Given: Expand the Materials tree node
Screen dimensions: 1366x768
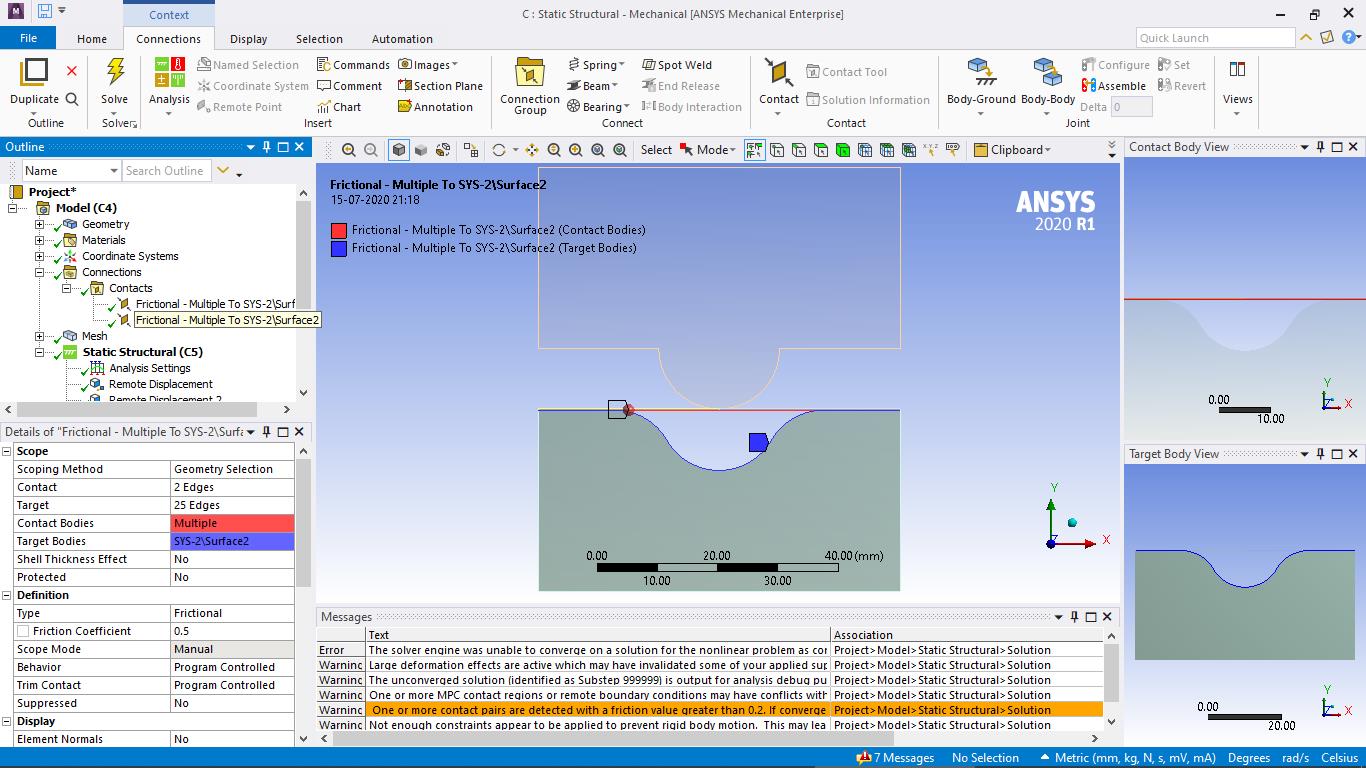Looking at the screenshot, I should click(x=40, y=240).
